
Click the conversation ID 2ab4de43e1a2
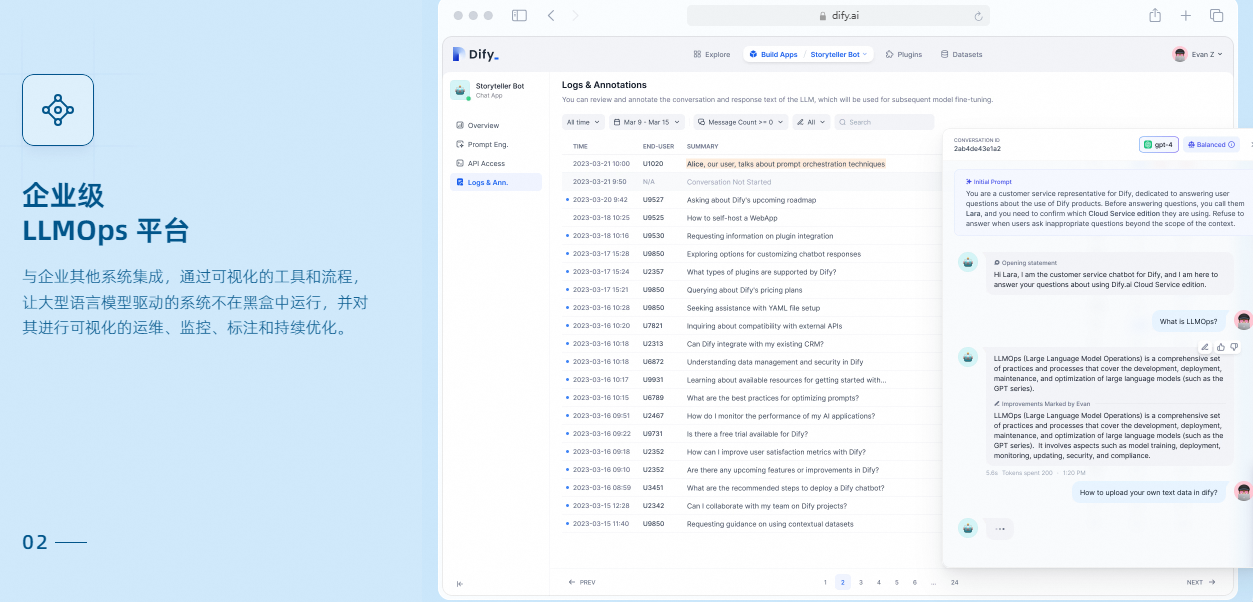[x=977, y=149]
